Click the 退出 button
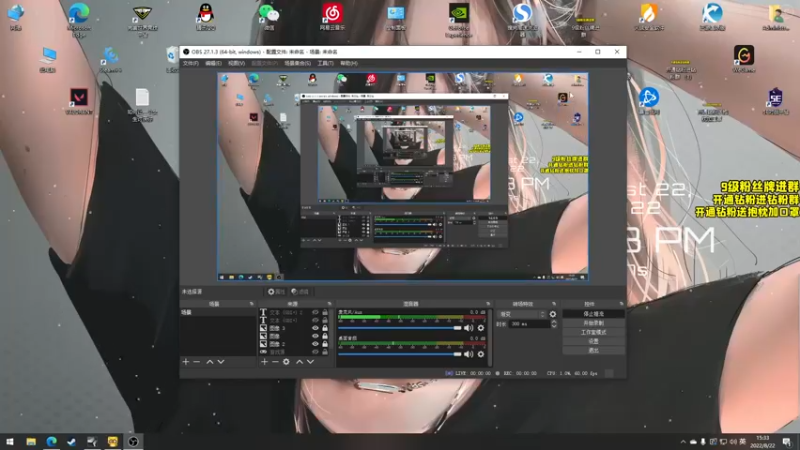 593,351
